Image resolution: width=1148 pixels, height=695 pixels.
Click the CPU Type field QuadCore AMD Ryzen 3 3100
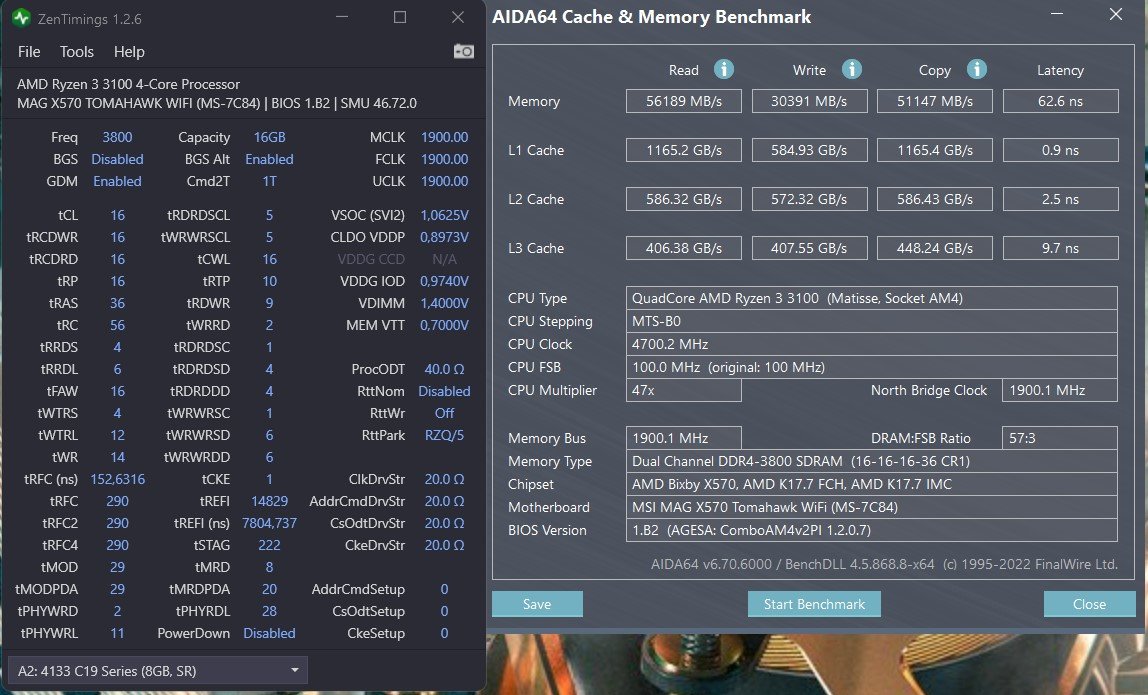[x=871, y=298]
